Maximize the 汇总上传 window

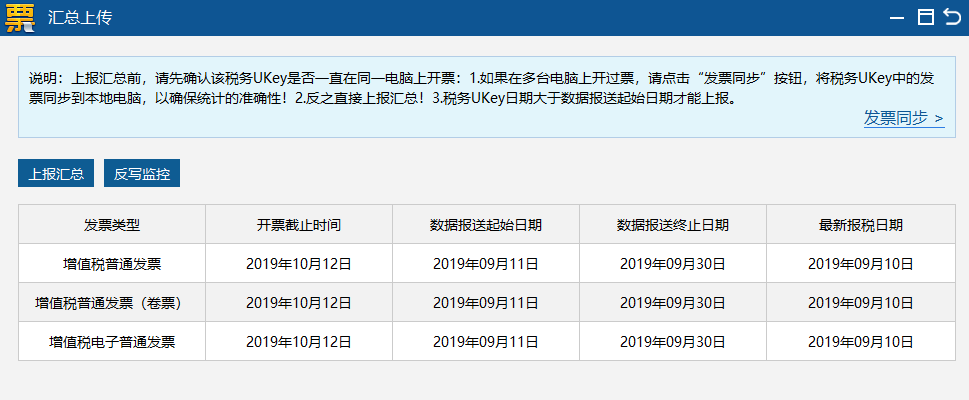pyautogui.click(x=926, y=17)
